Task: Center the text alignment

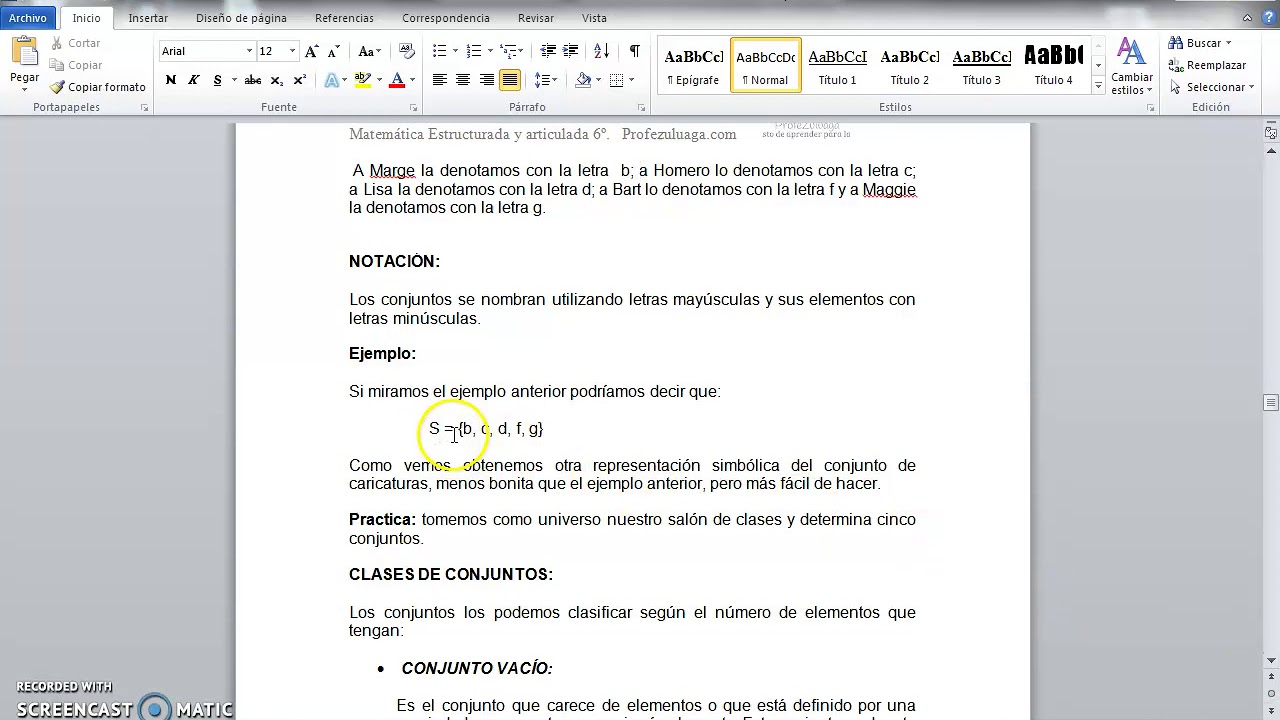Action: coord(463,80)
